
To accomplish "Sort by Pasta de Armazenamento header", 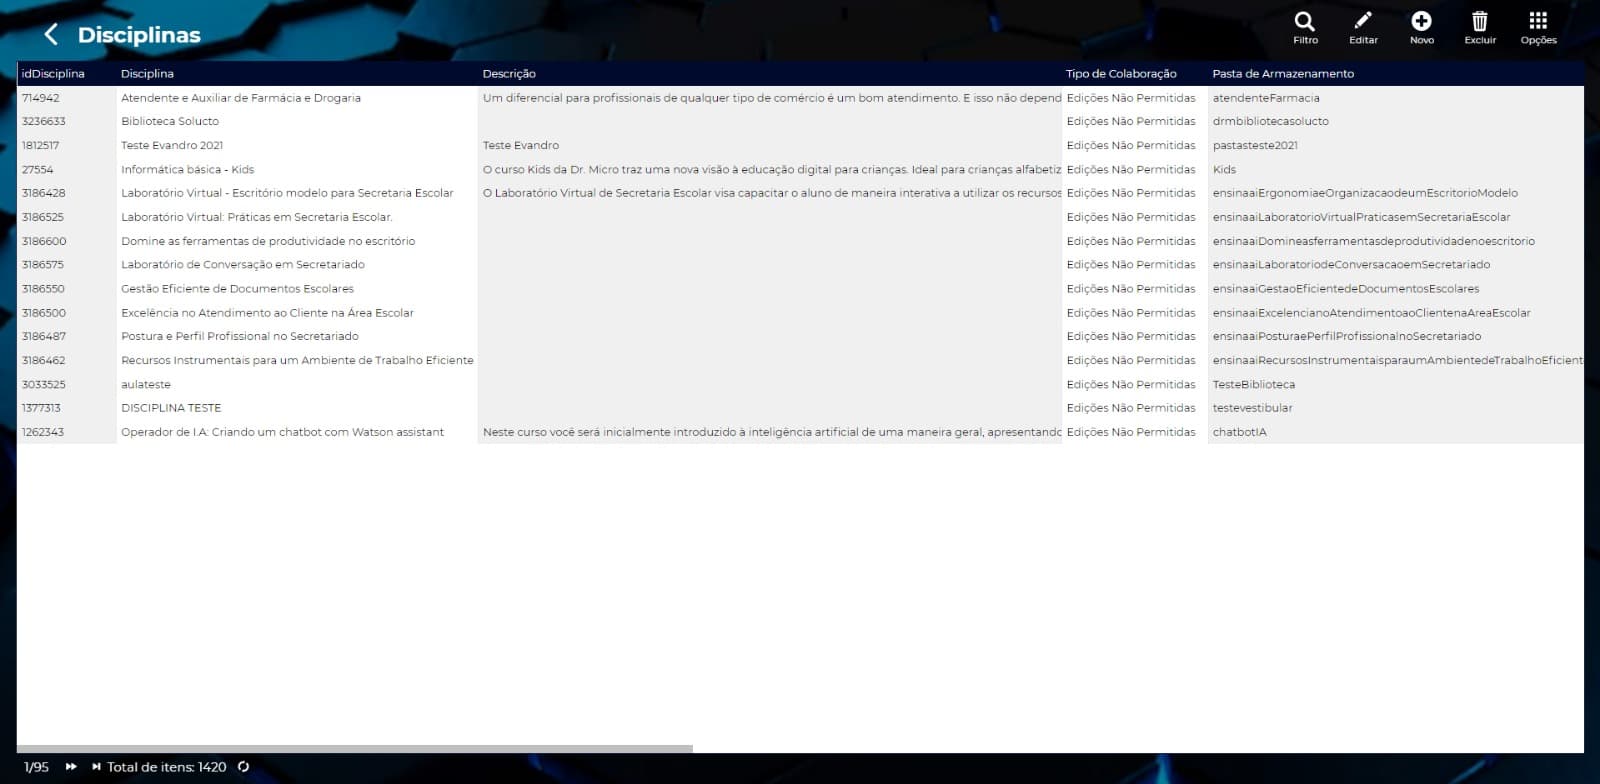I will (x=1283, y=74).
